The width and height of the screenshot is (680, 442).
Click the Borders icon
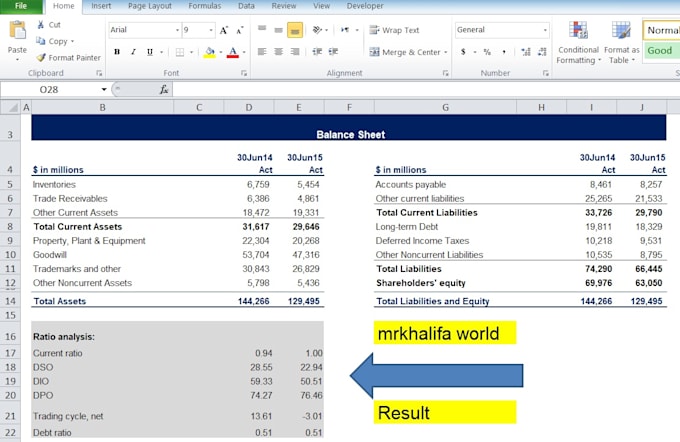coord(180,52)
